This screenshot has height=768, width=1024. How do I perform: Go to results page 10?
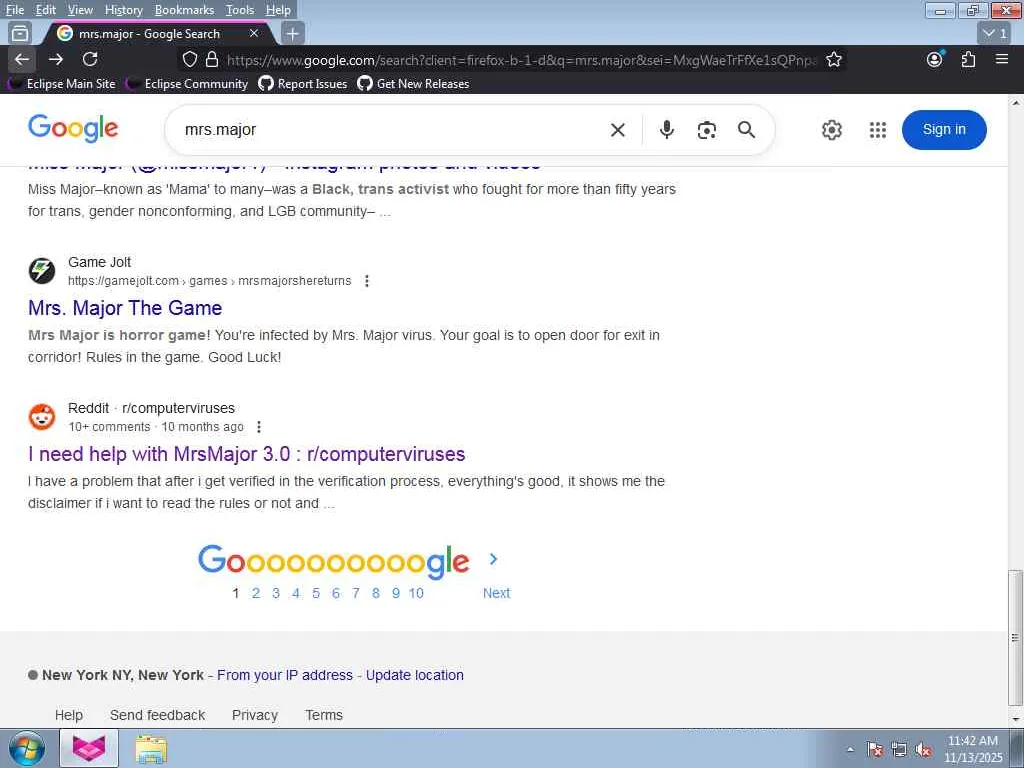416,593
